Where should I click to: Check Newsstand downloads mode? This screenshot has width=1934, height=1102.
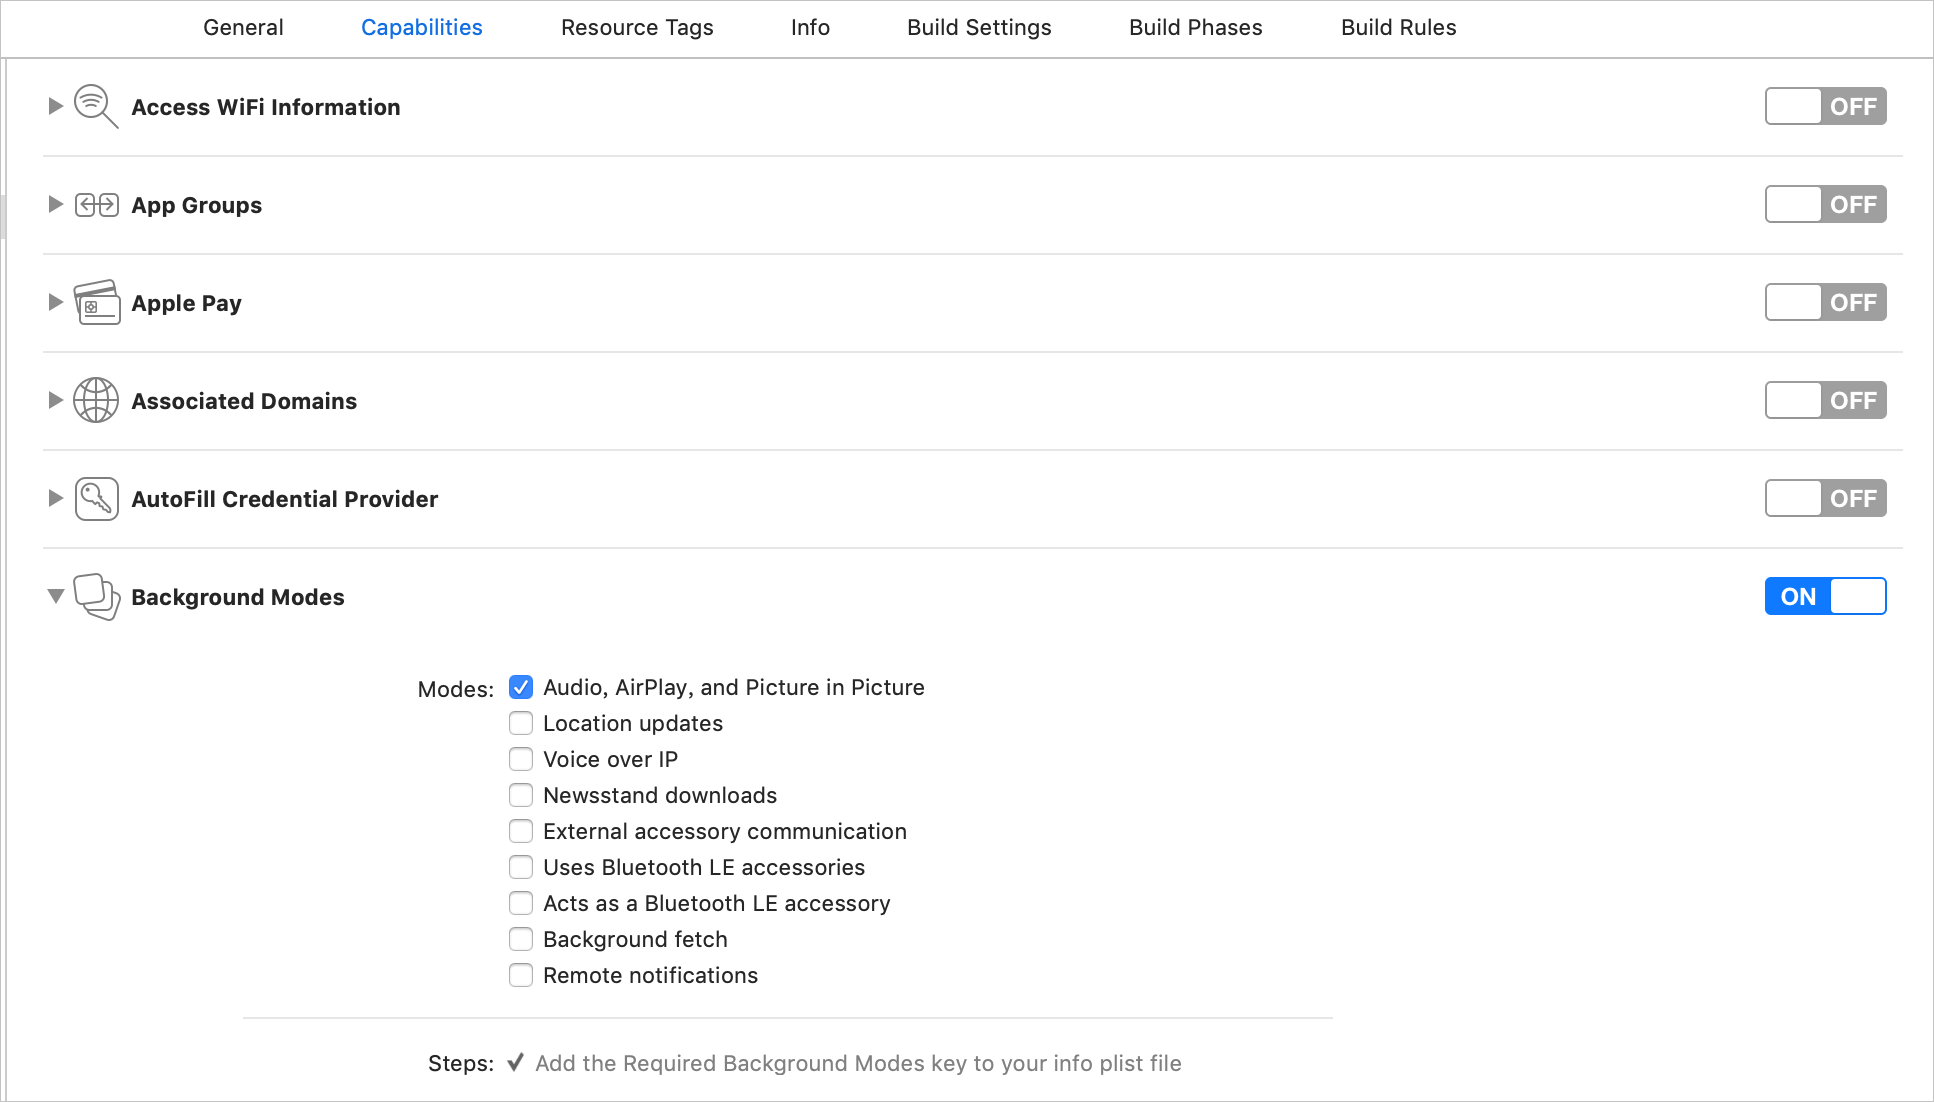click(521, 795)
